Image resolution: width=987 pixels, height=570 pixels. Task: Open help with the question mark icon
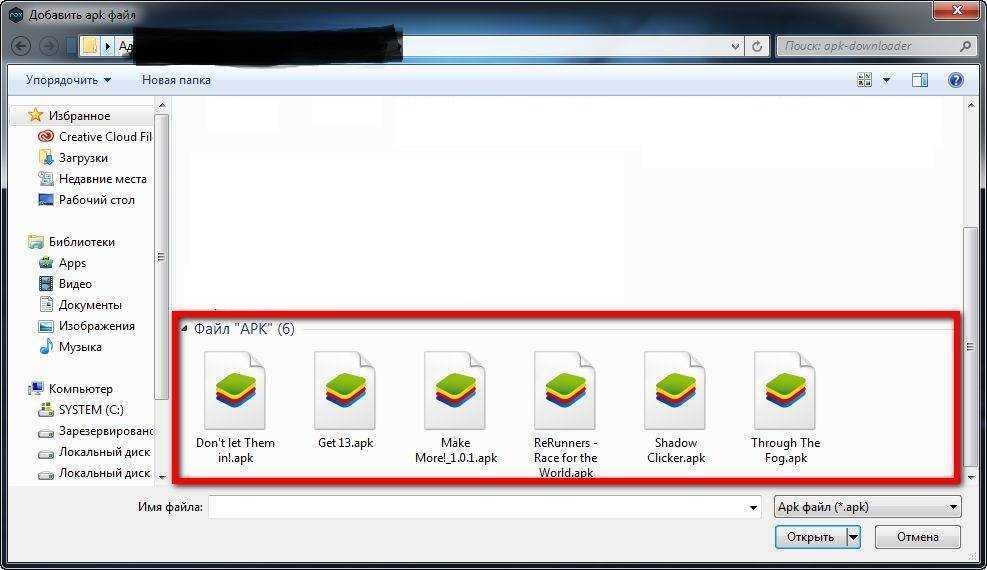click(x=956, y=80)
